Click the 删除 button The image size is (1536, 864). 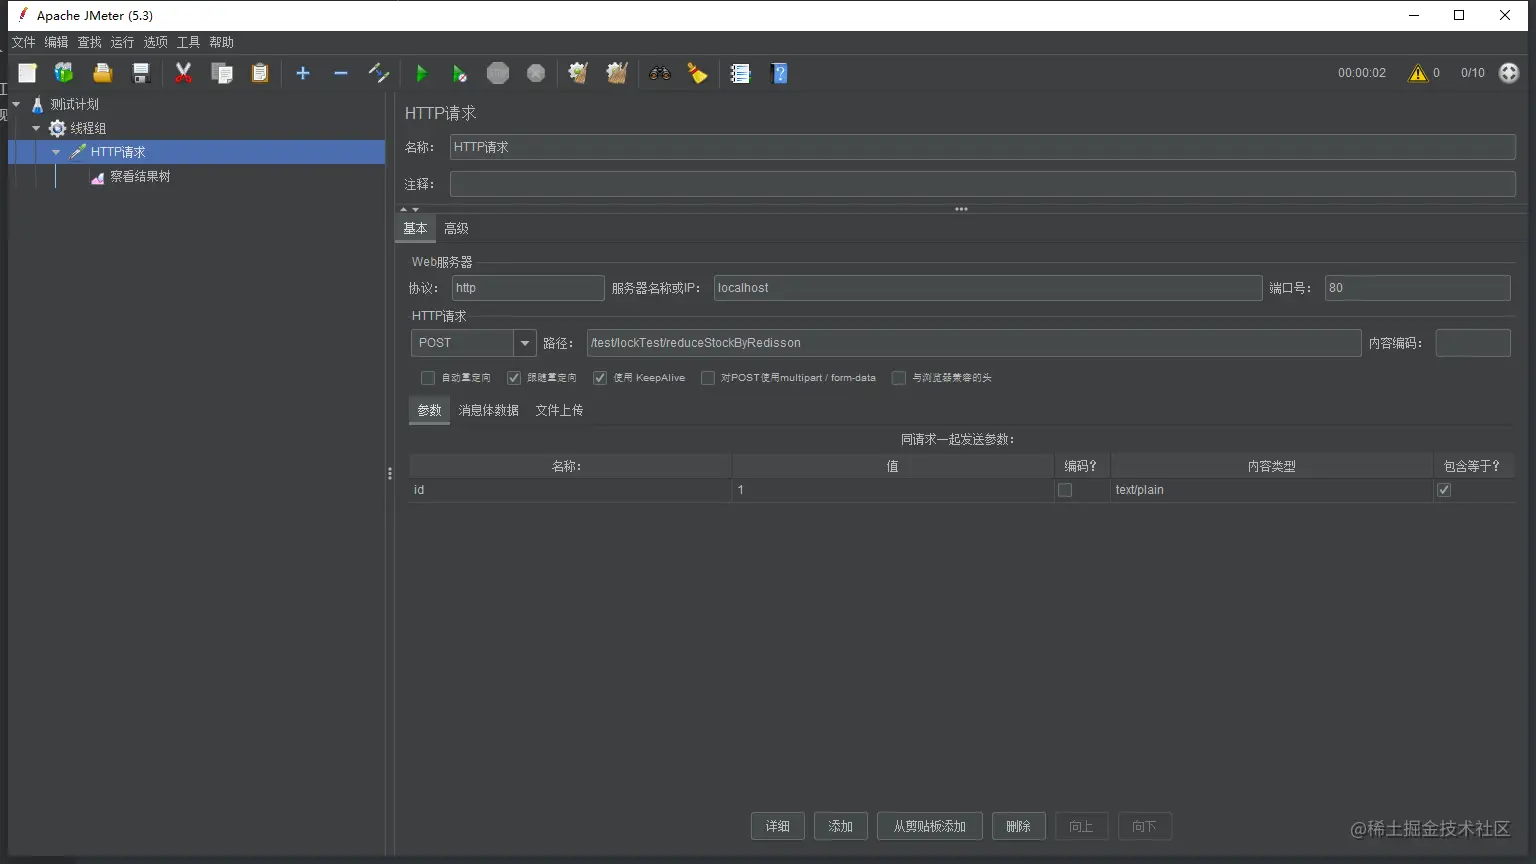click(x=1018, y=826)
